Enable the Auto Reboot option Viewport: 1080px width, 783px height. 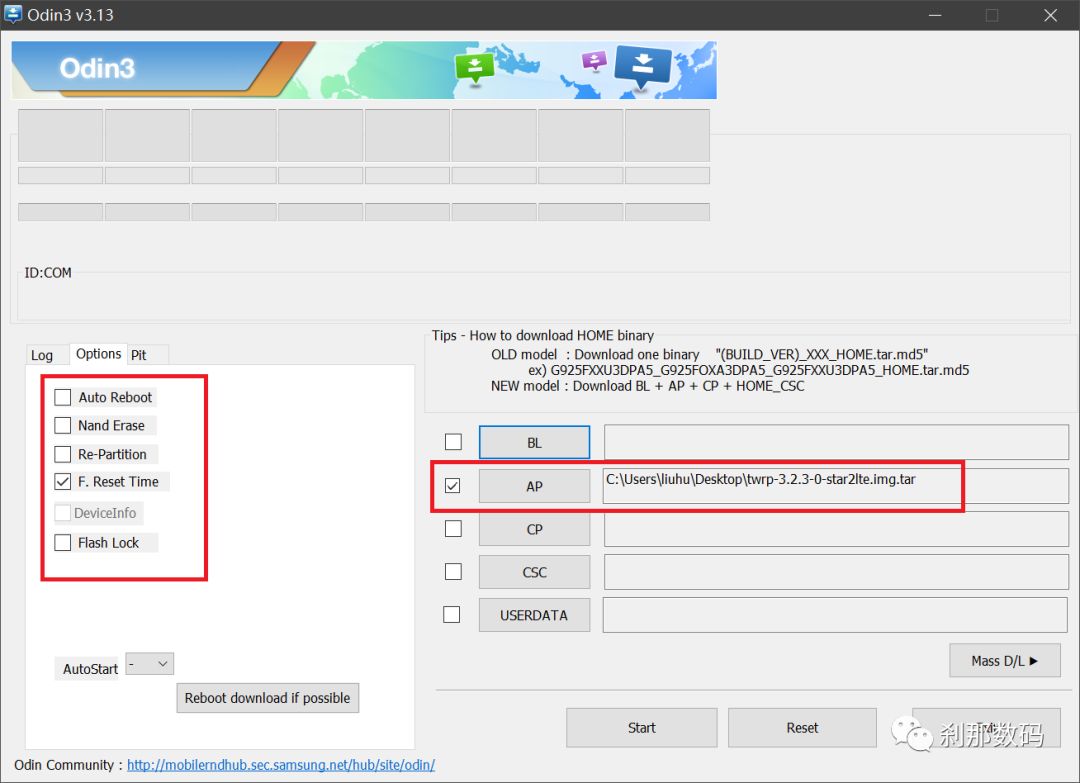63,397
